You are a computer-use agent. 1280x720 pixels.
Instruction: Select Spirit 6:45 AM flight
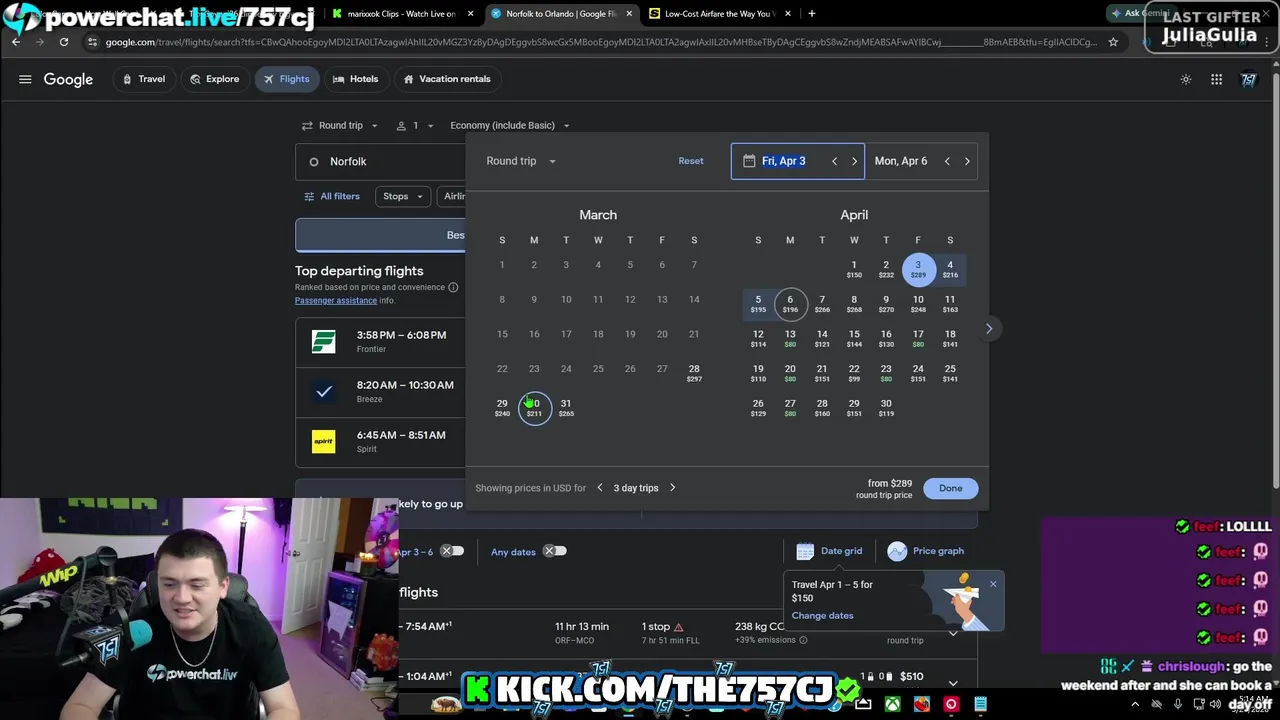tap(381, 441)
